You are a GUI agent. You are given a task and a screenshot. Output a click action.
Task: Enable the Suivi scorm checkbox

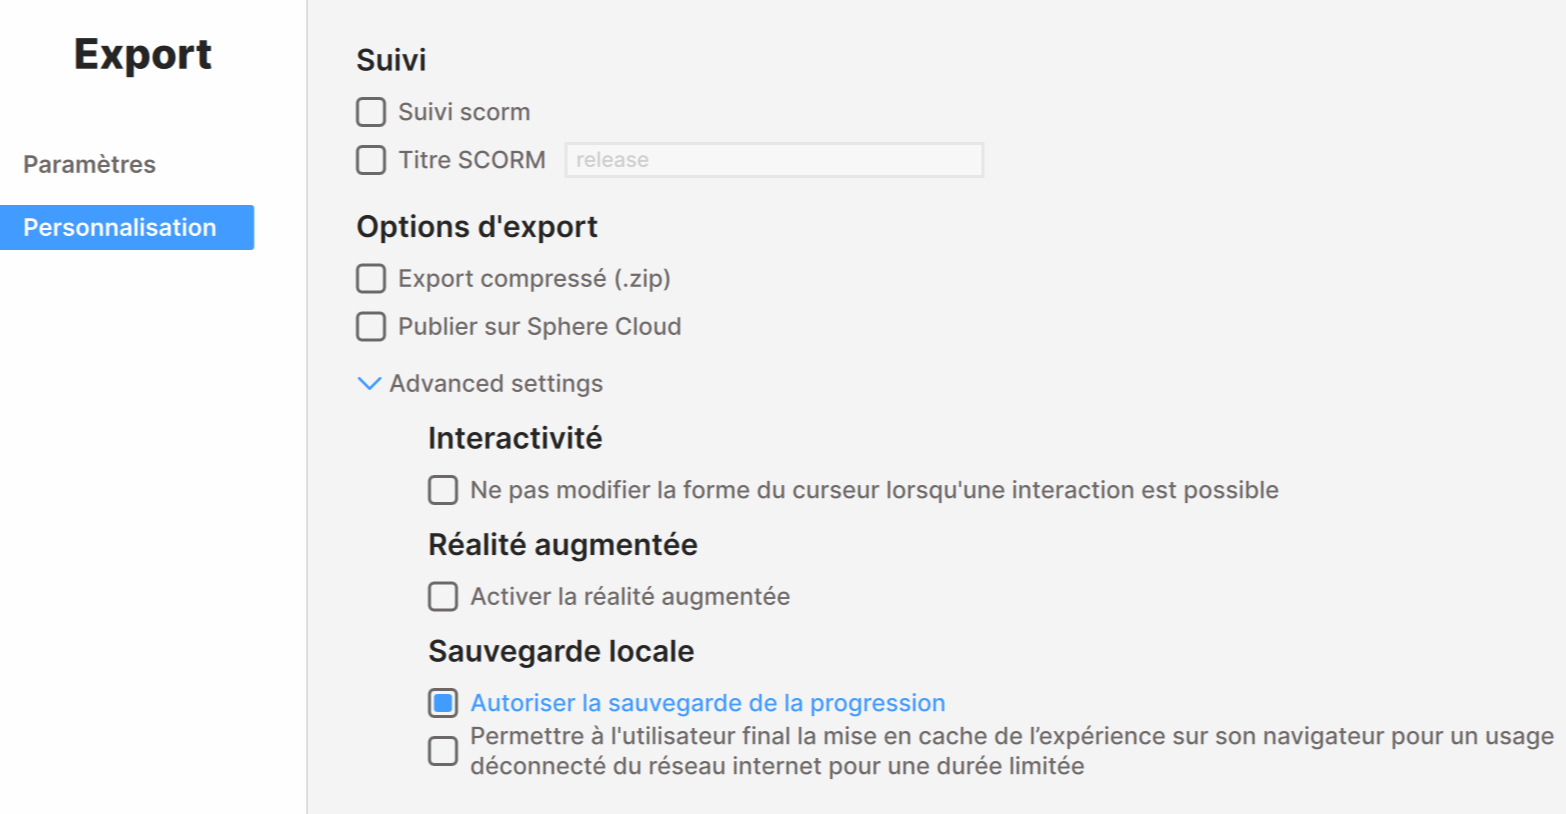point(371,112)
